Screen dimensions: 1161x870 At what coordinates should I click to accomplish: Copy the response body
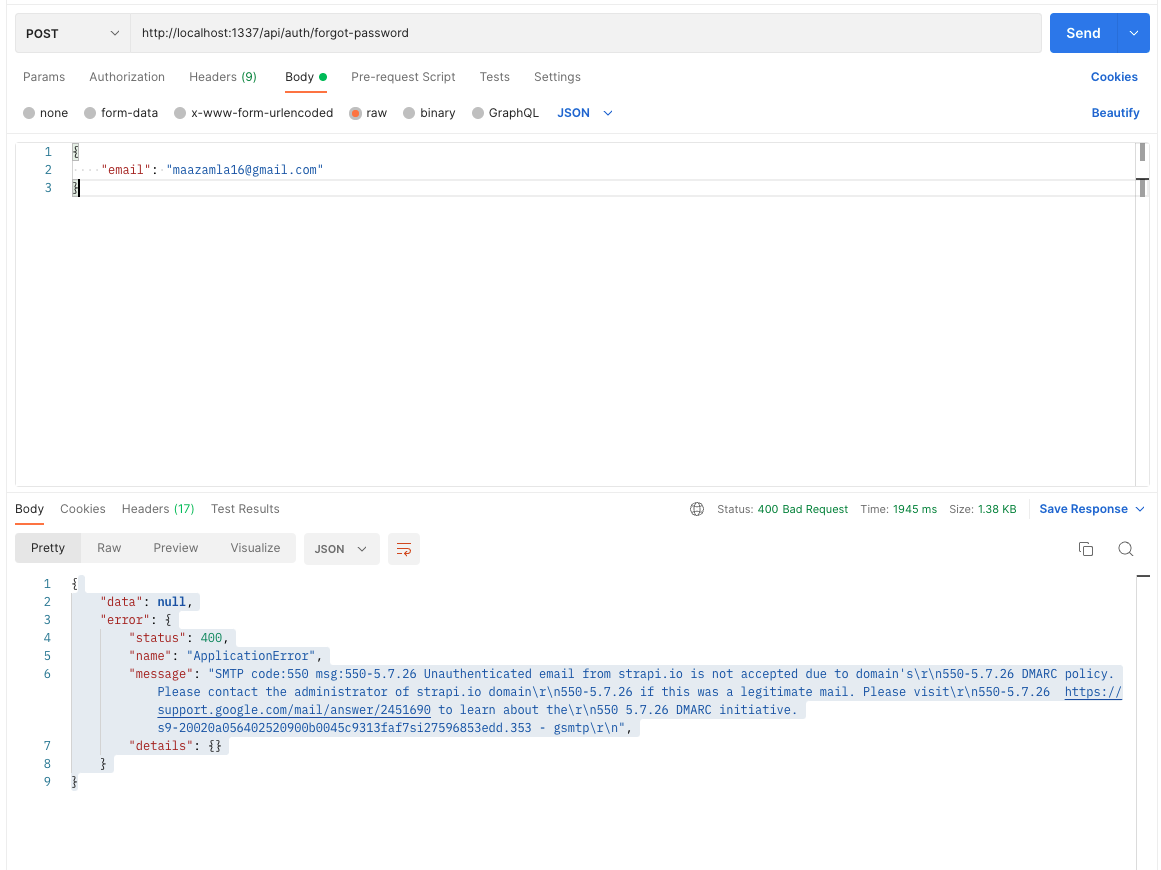(1086, 548)
